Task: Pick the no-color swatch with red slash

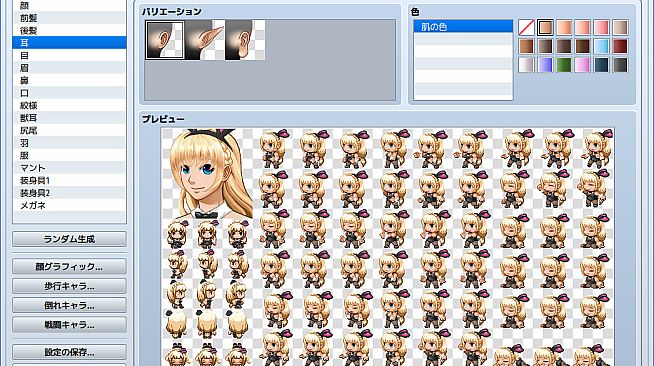Action: (x=526, y=28)
